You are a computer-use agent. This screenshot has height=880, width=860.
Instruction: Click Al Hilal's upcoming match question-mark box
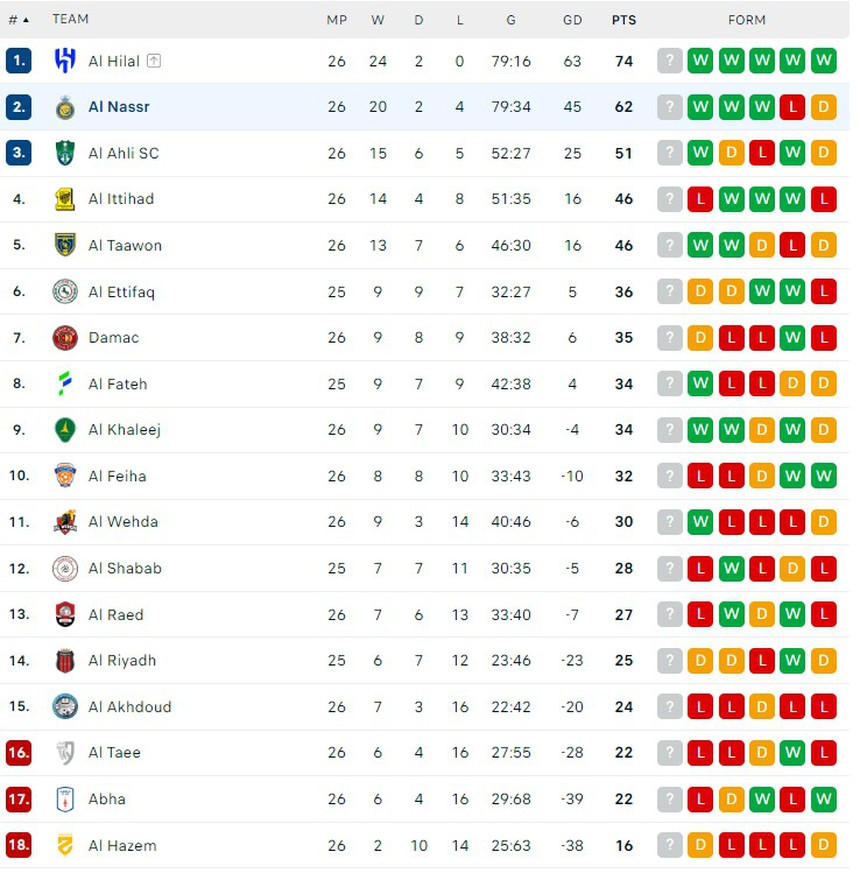coord(669,61)
